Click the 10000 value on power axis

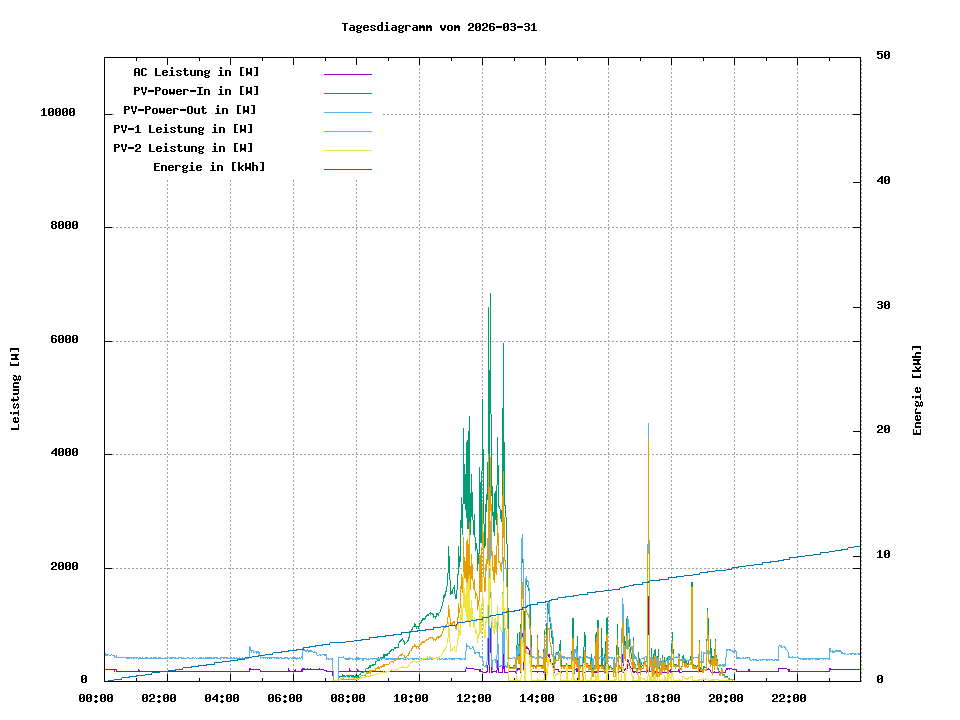58,113
